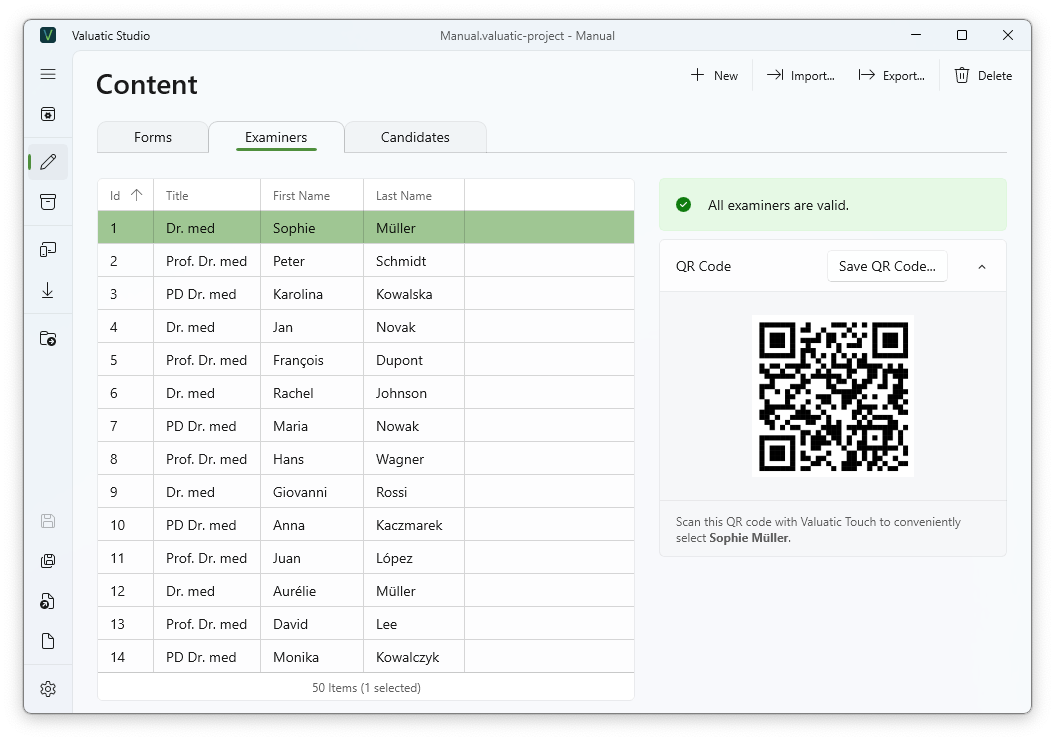Switch to the Forms tab

click(x=153, y=137)
